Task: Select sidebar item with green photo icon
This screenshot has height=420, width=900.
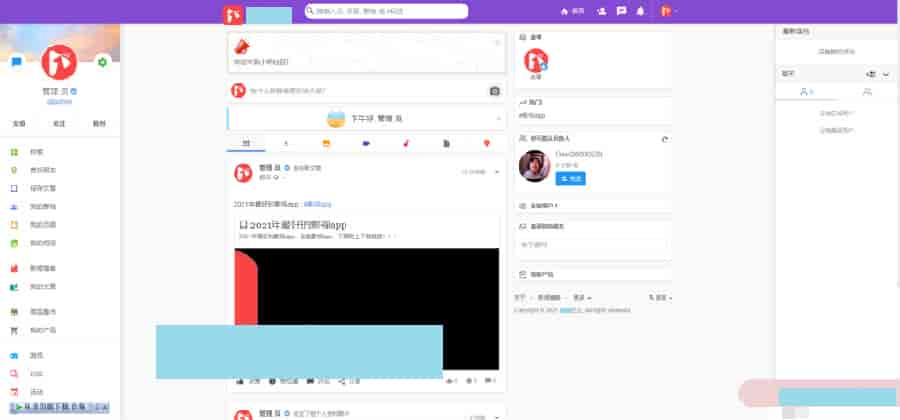Action: (59, 243)
